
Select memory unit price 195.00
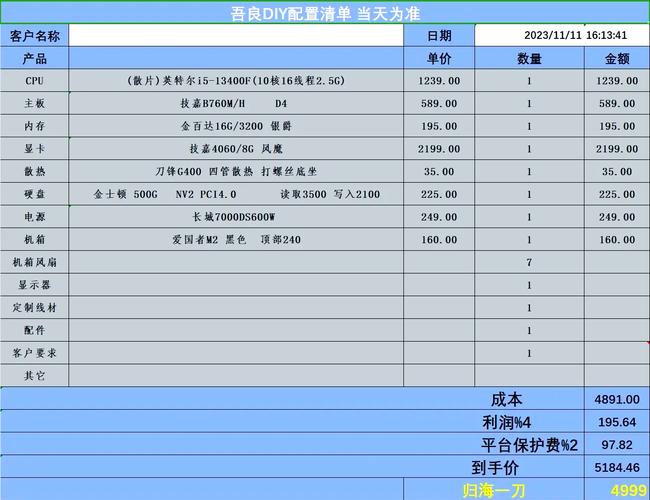439,126
